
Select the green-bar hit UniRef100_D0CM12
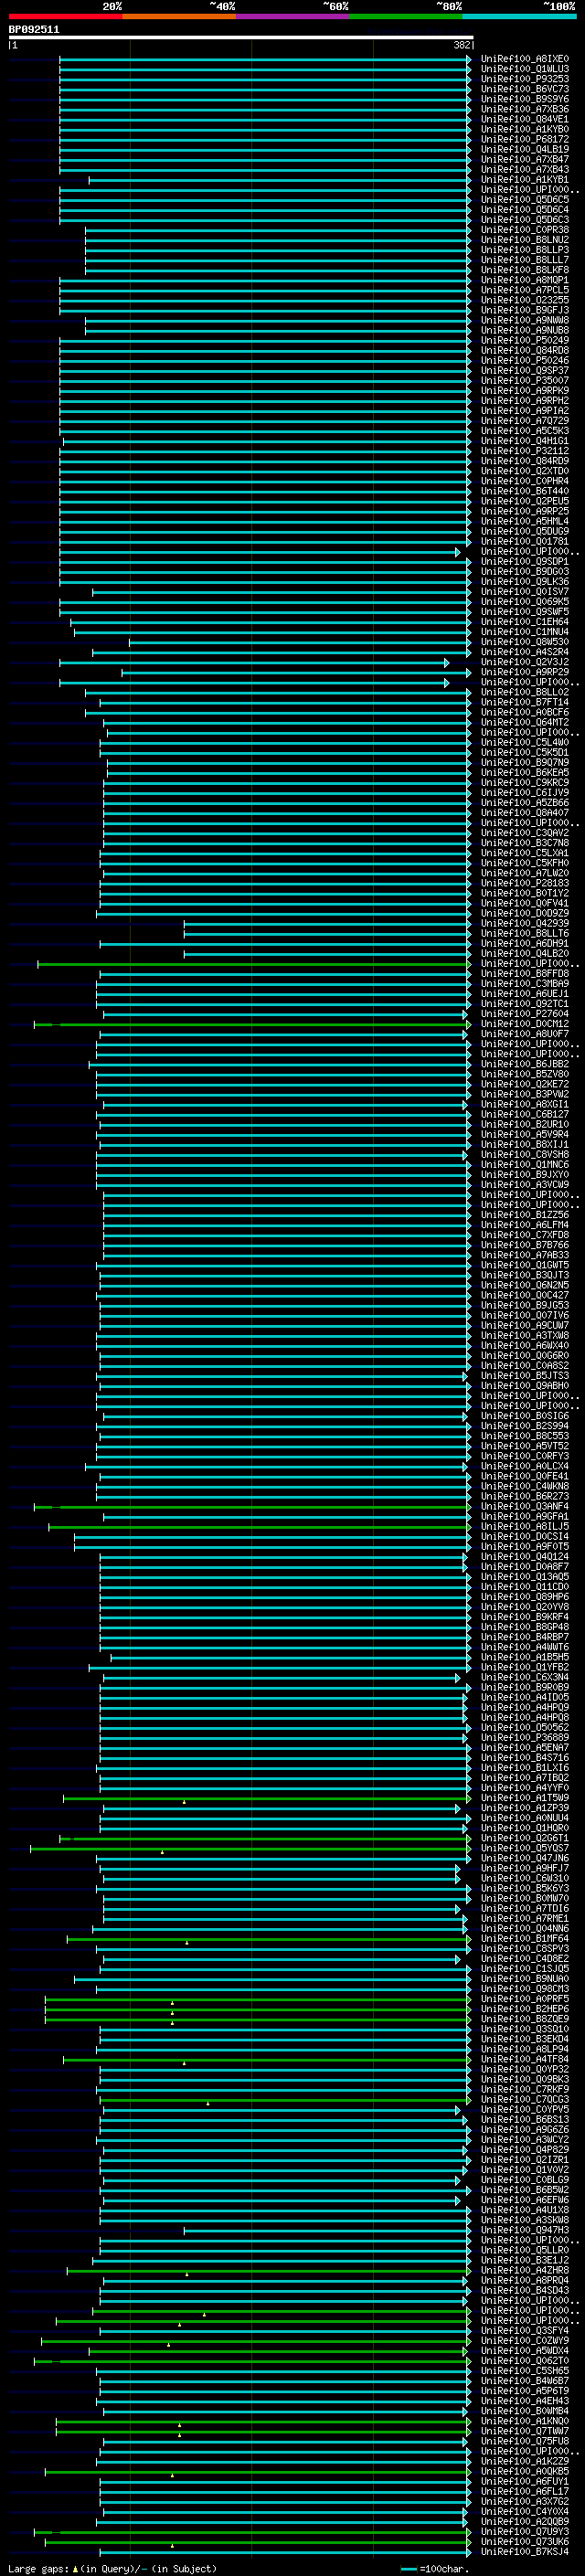tap(525, 1024)
